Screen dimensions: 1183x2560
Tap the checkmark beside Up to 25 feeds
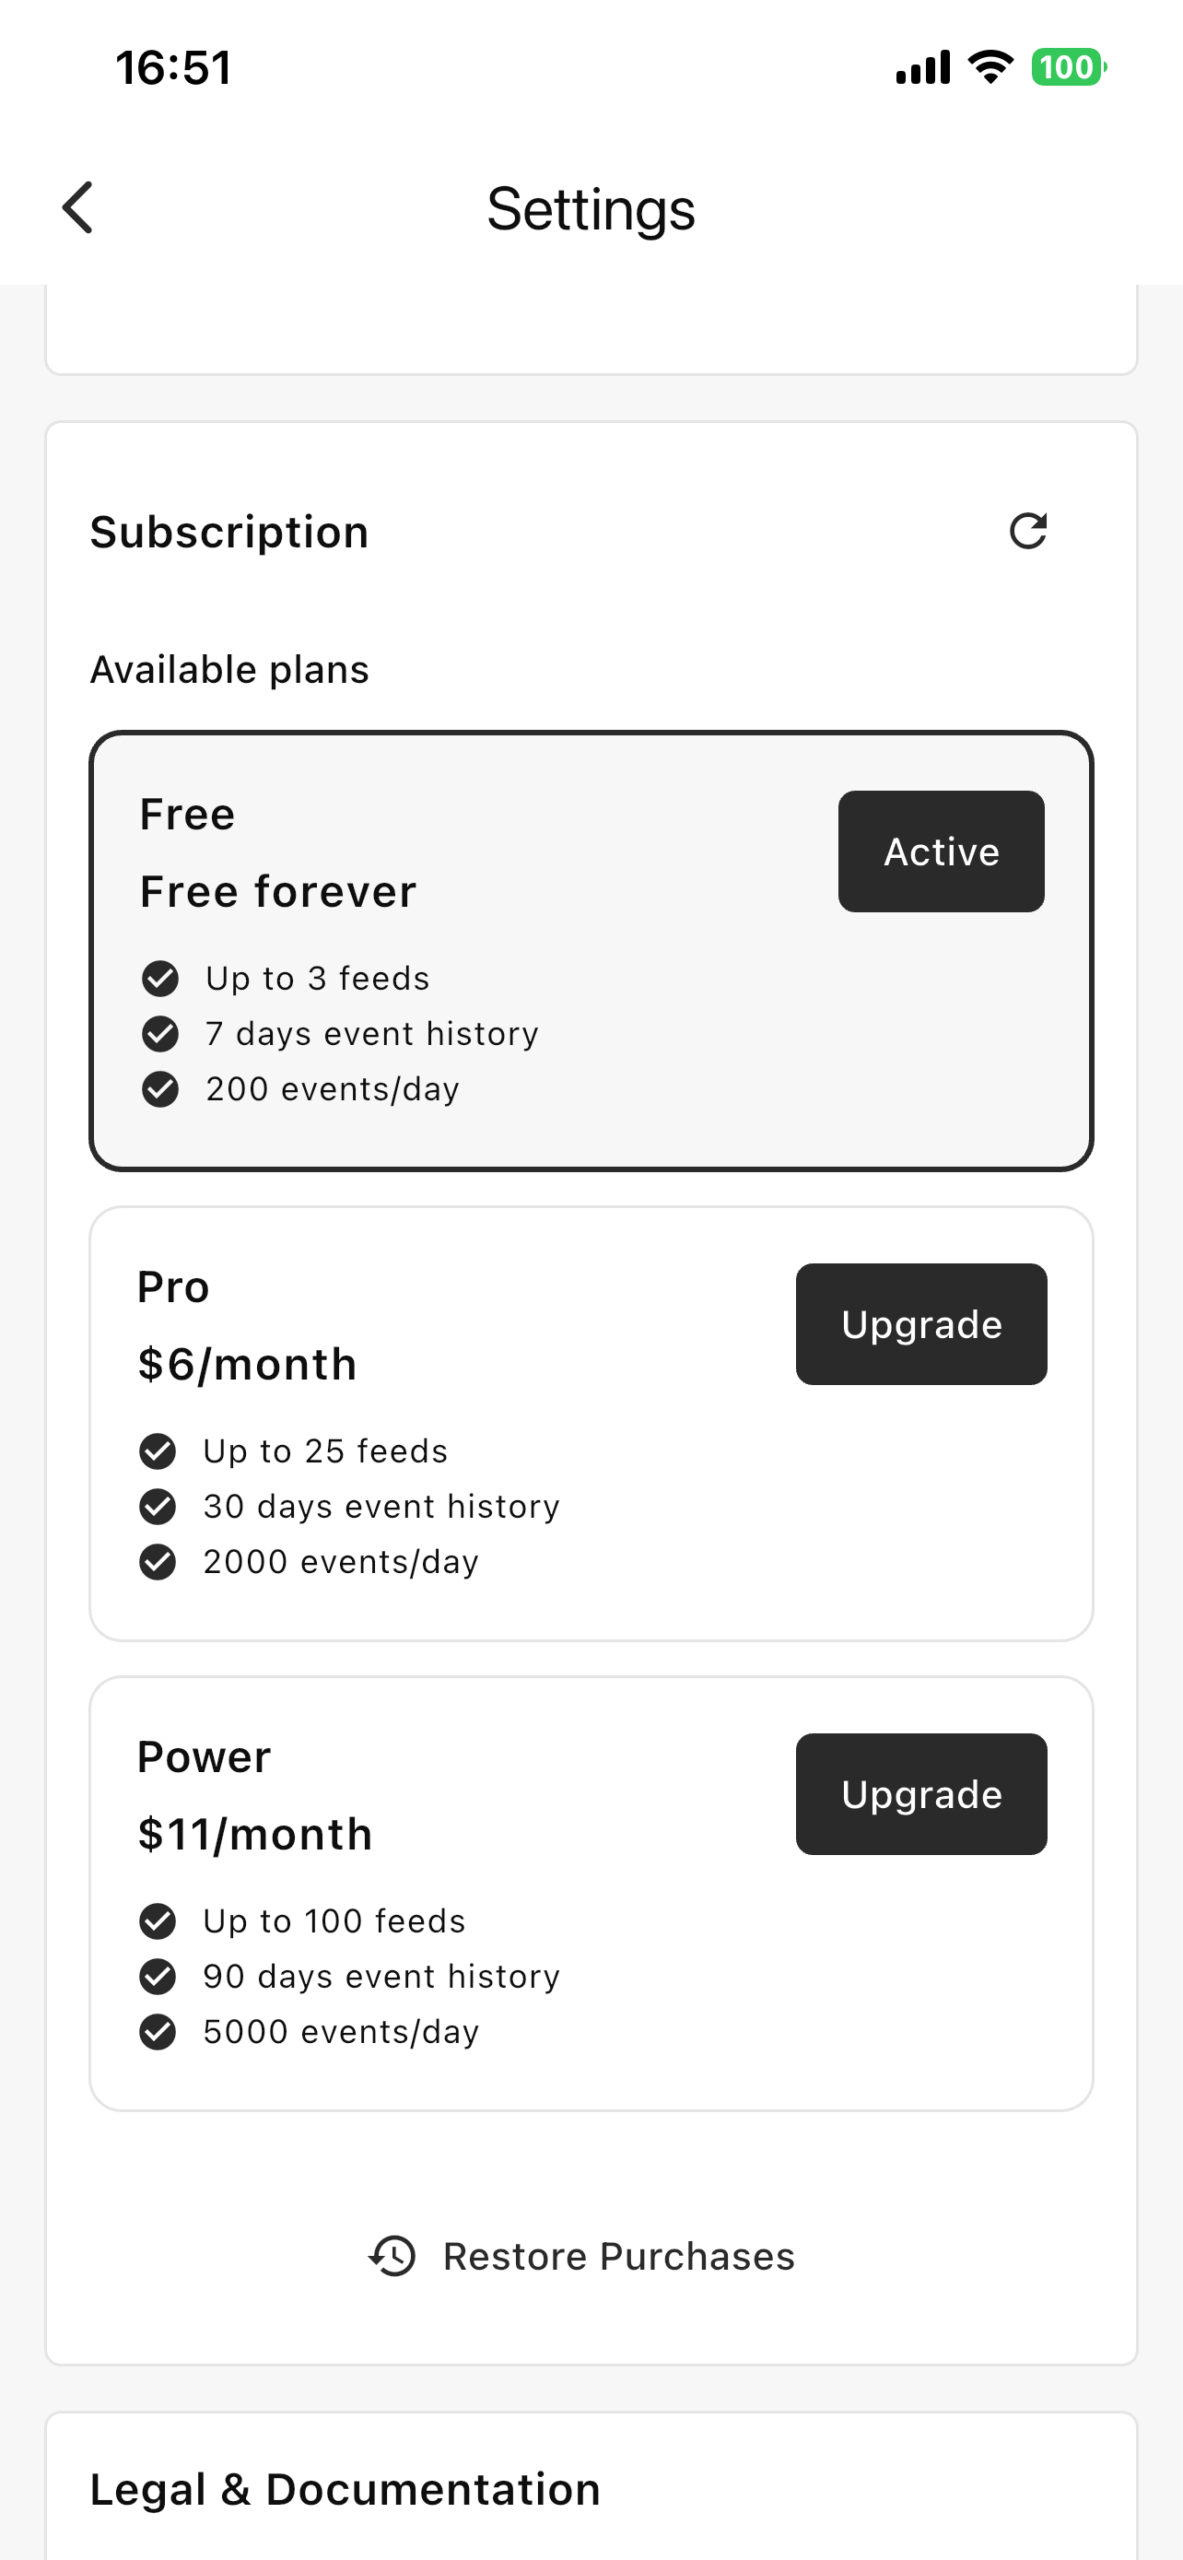[157, 1451]
